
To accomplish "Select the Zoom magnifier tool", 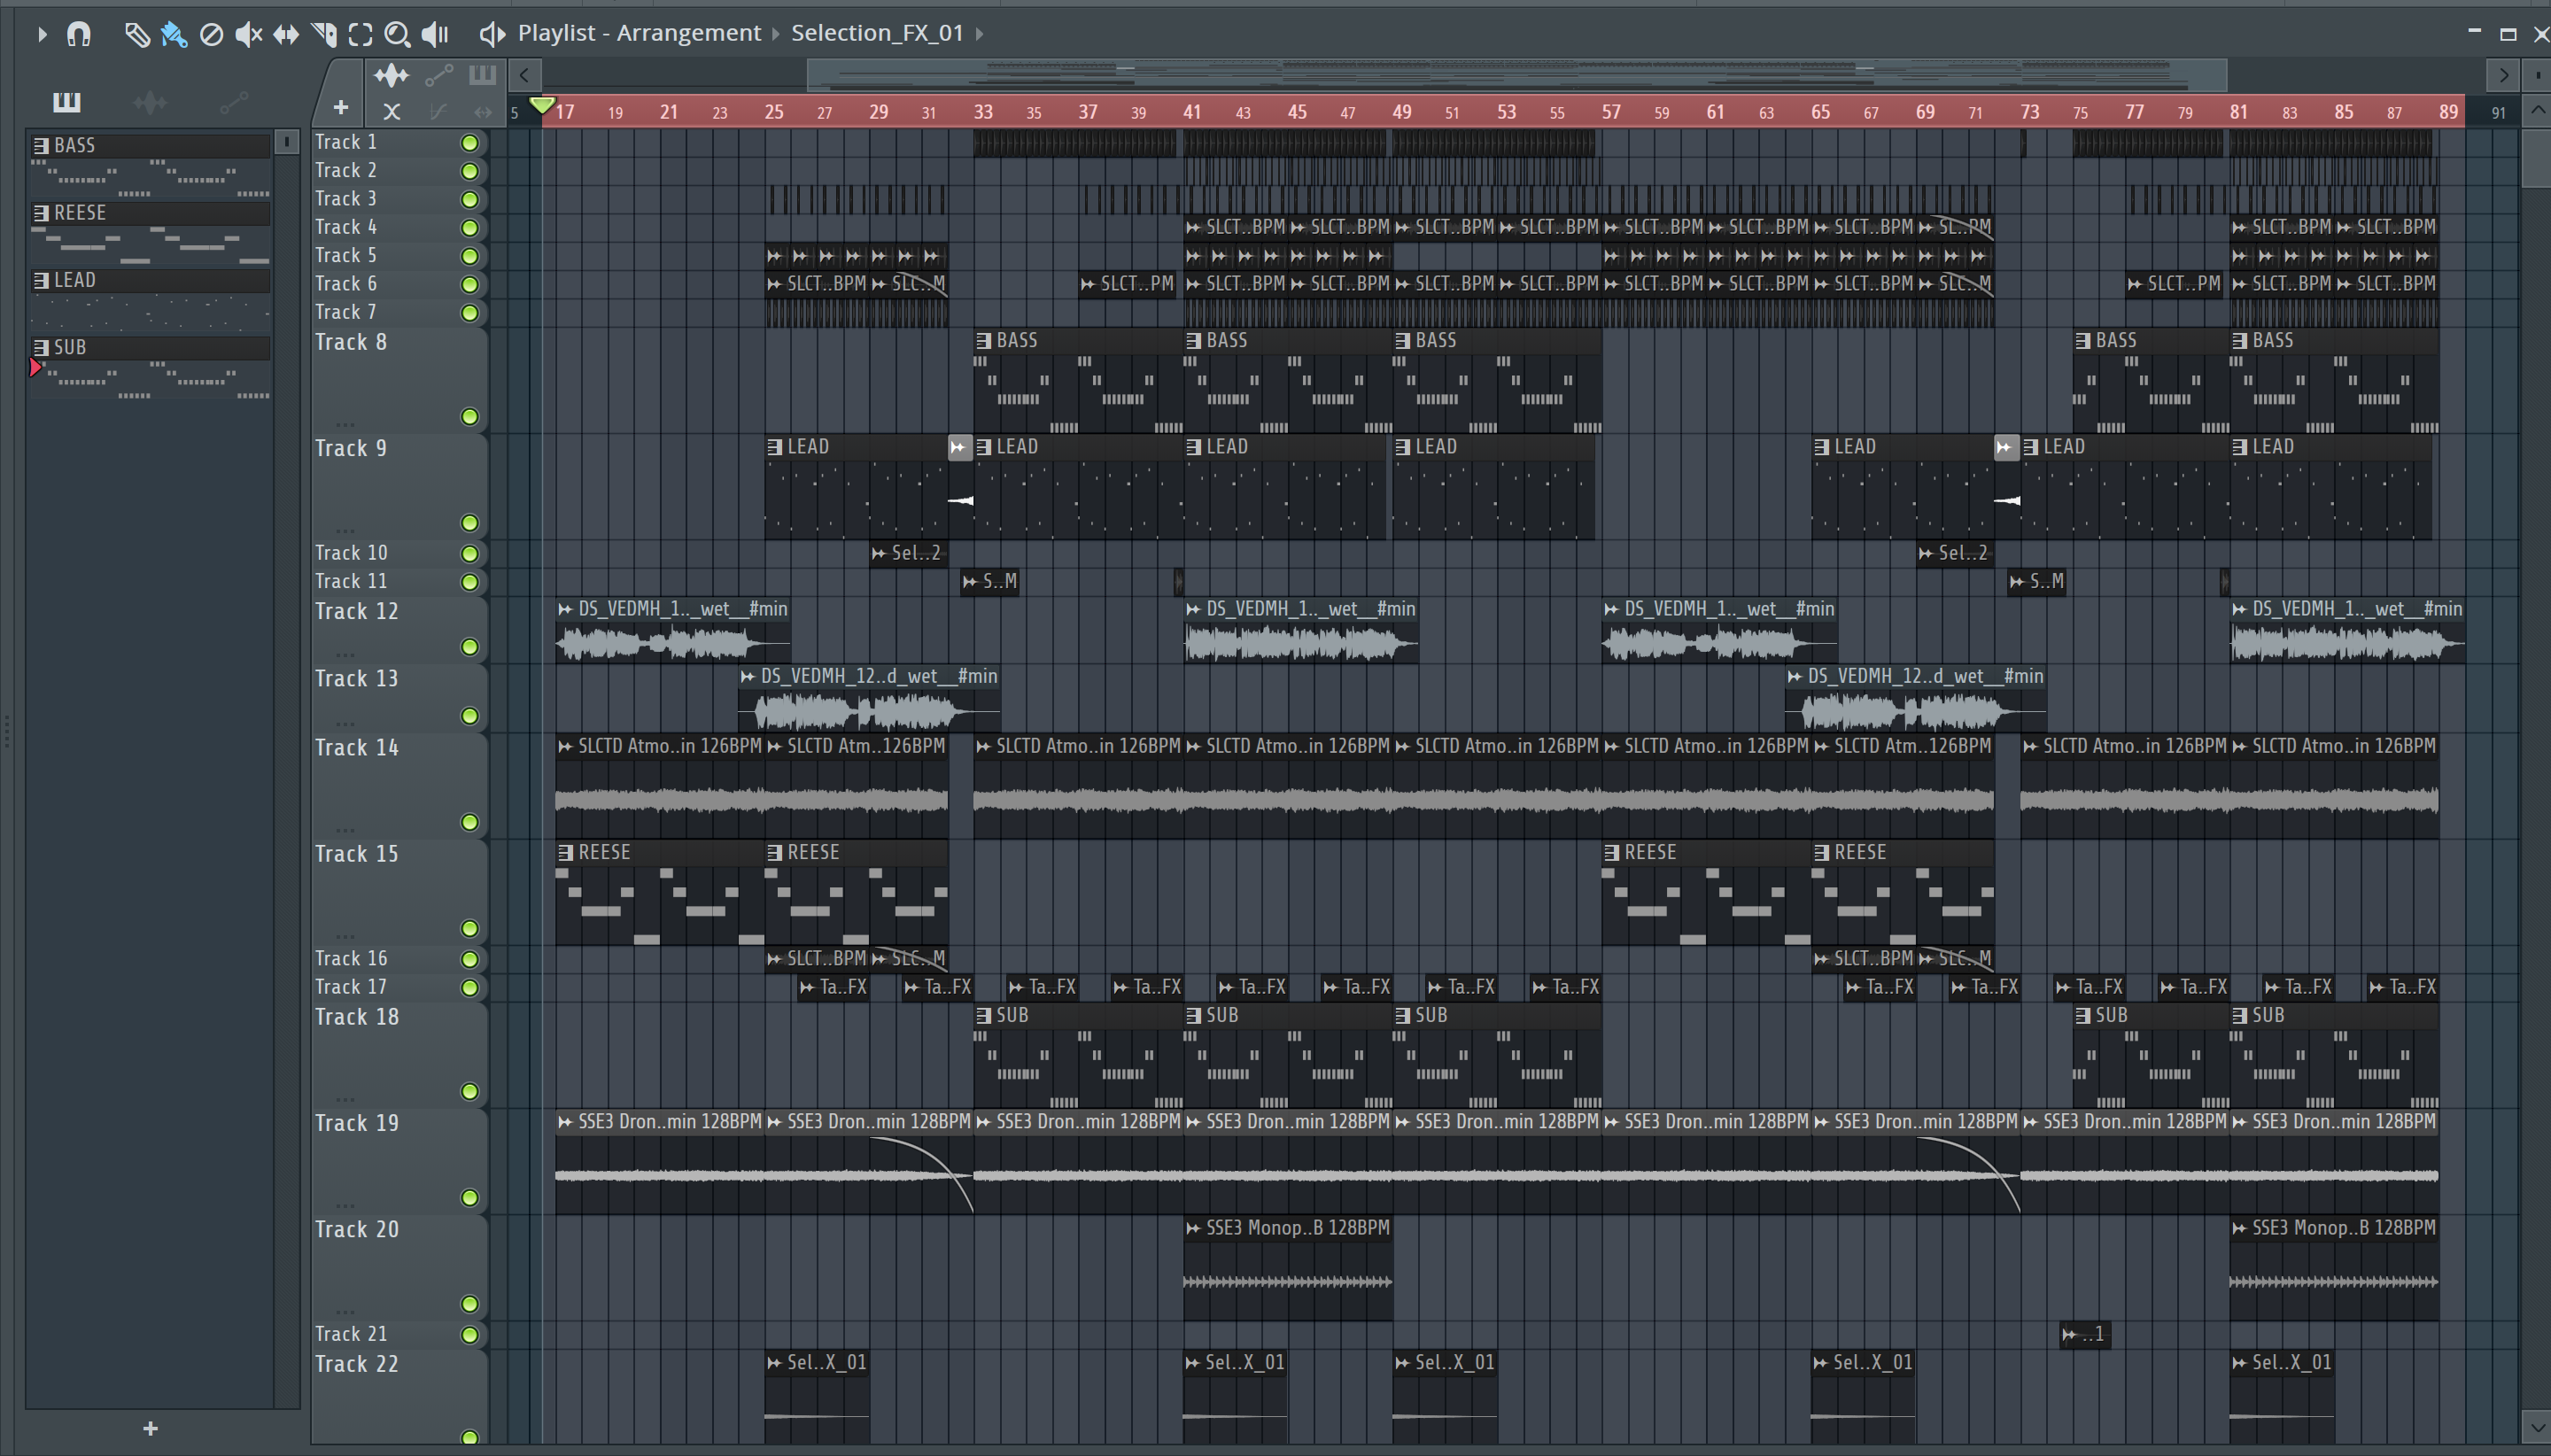I will coord(397,35).
